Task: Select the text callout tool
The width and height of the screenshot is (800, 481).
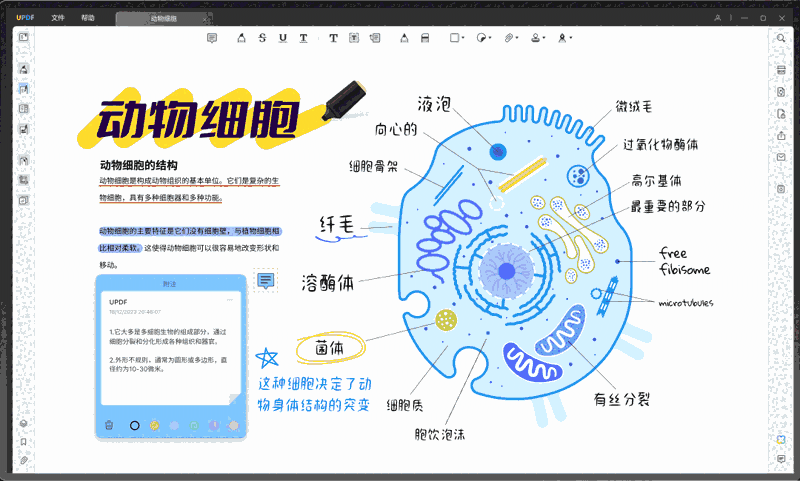Action: click(x=375, y=38)
